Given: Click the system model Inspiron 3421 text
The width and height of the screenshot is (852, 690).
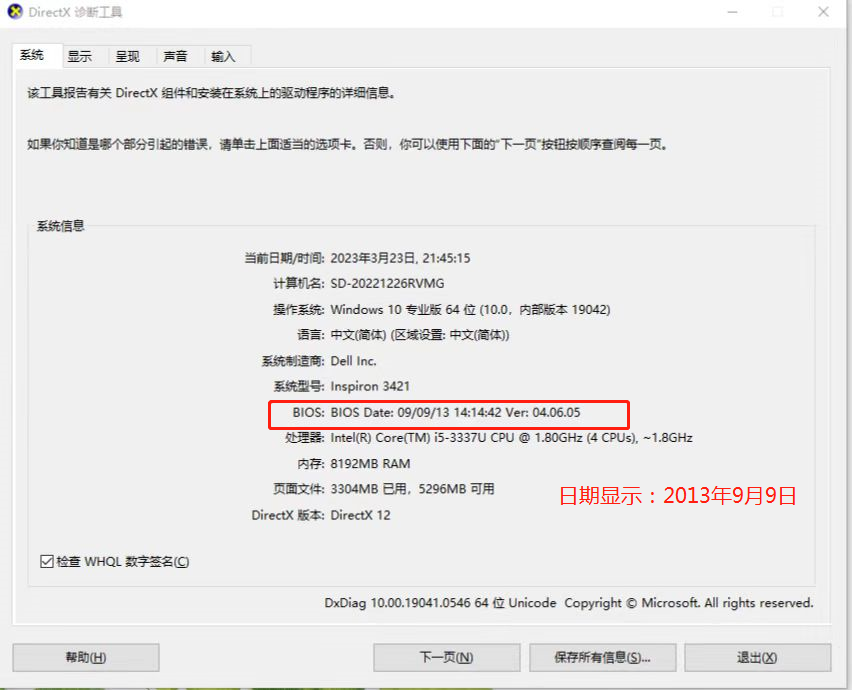Looking at the screenshot, I should (370, 386).
